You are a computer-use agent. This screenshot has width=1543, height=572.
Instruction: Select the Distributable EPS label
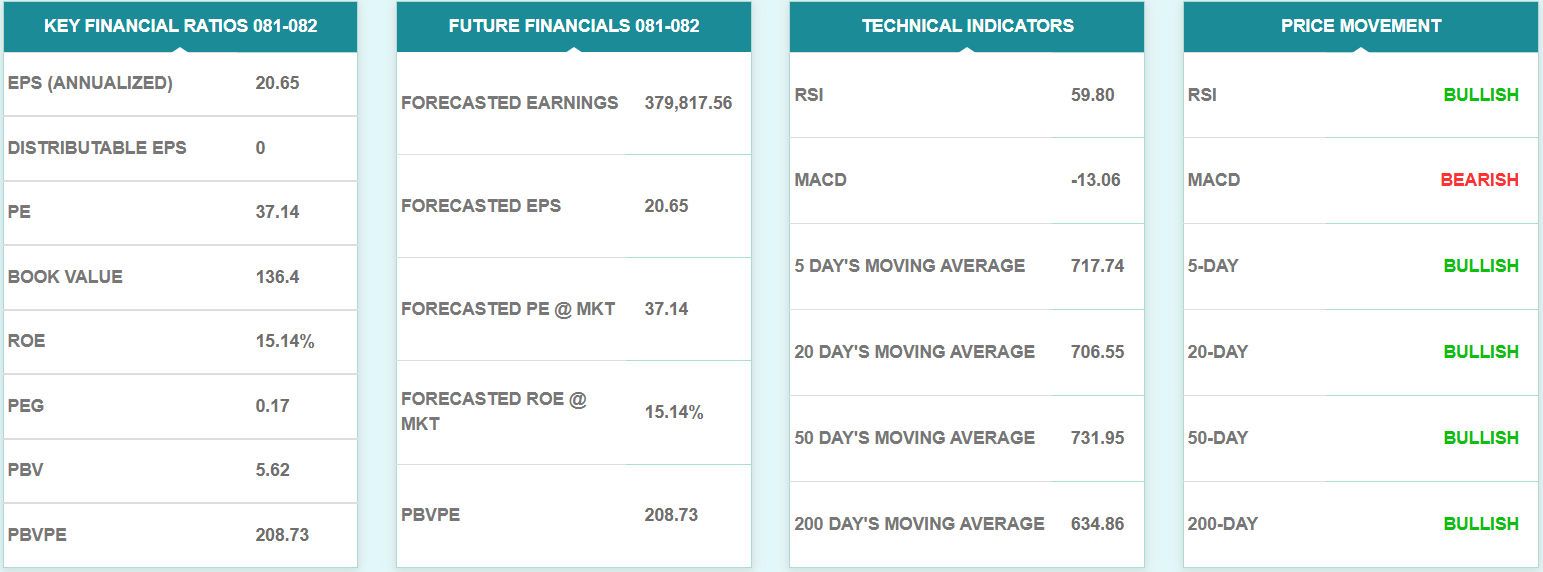[x=97, y=148]
